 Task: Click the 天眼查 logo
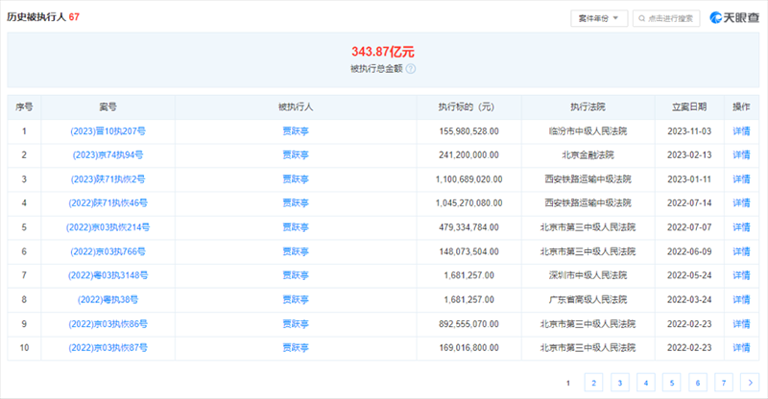click(734, 18)
